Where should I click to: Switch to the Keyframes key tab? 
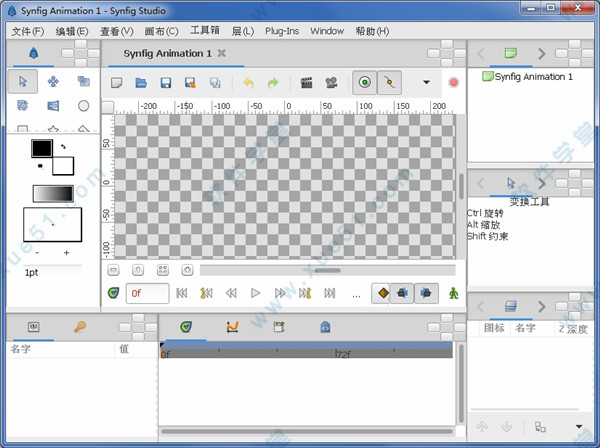(80, 327)
